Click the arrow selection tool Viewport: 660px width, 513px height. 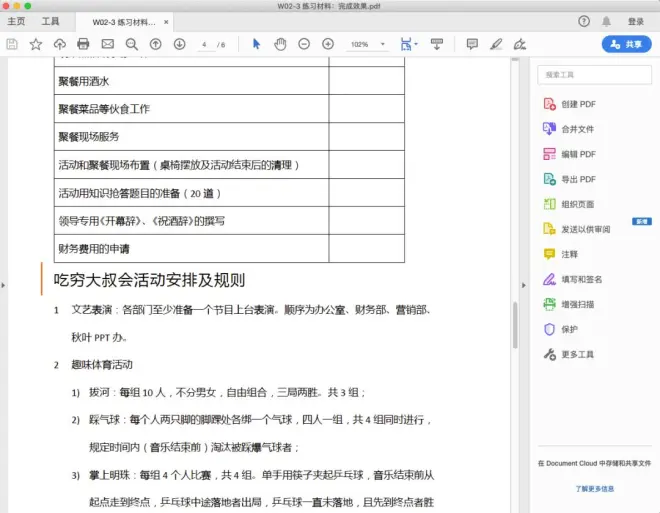pyautogui.click(x=256, y=44)
